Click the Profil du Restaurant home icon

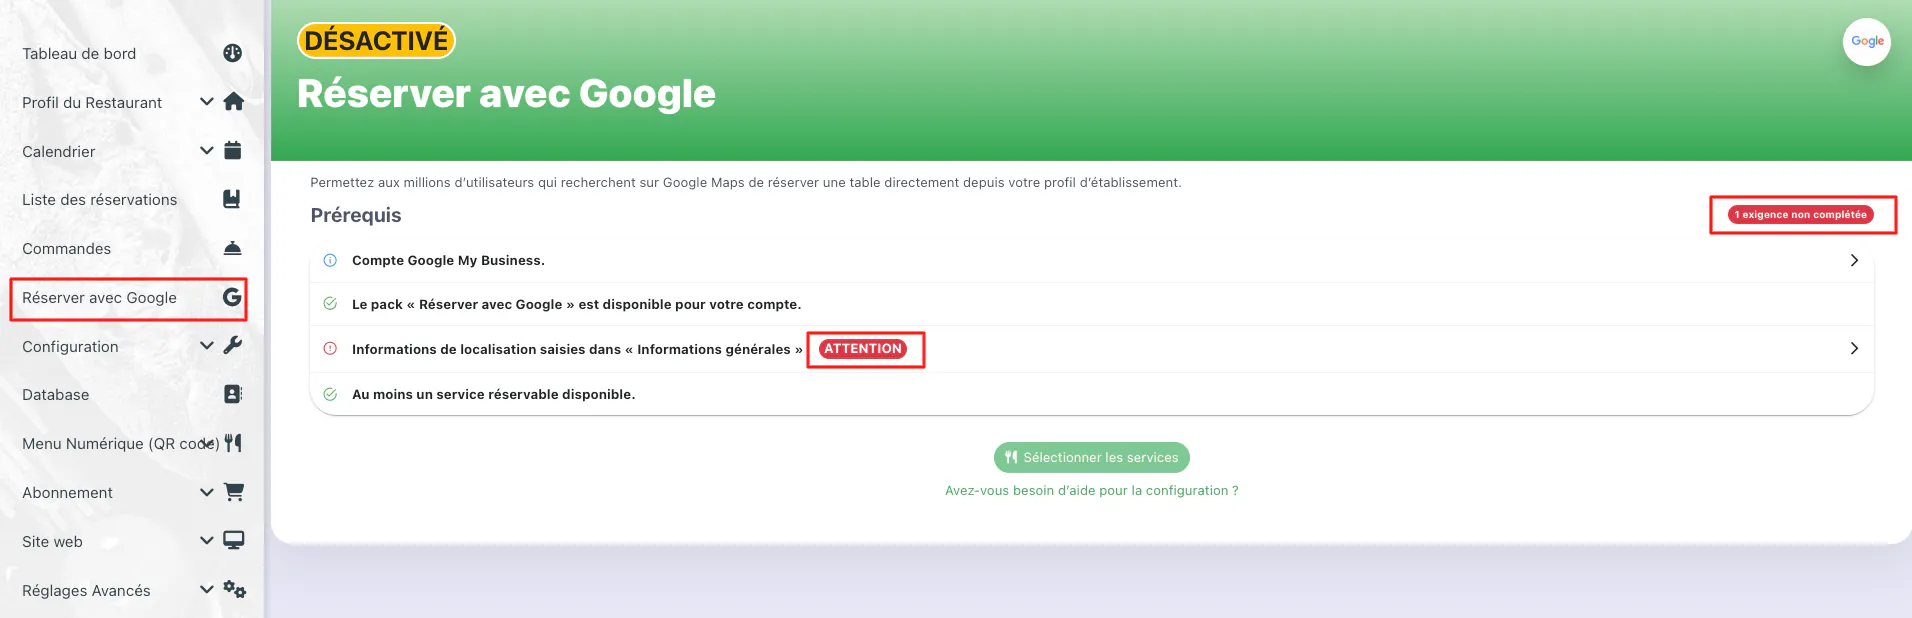pyautogui.click(x=234, y=102)
